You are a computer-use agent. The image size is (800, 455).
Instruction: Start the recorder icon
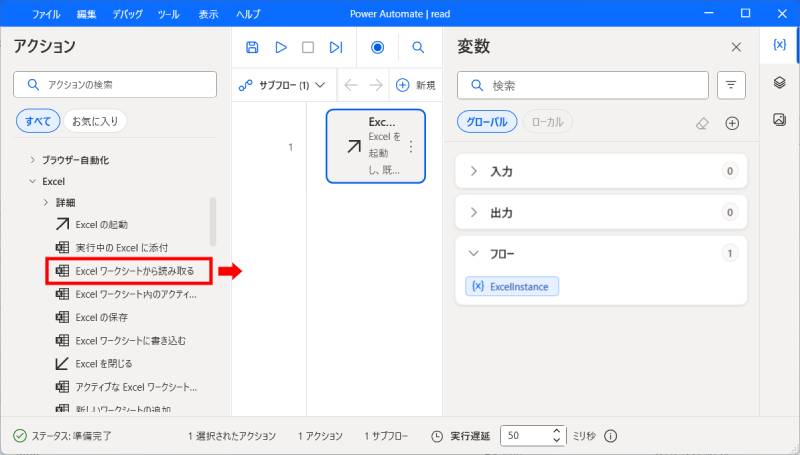(x=378, y=47)
